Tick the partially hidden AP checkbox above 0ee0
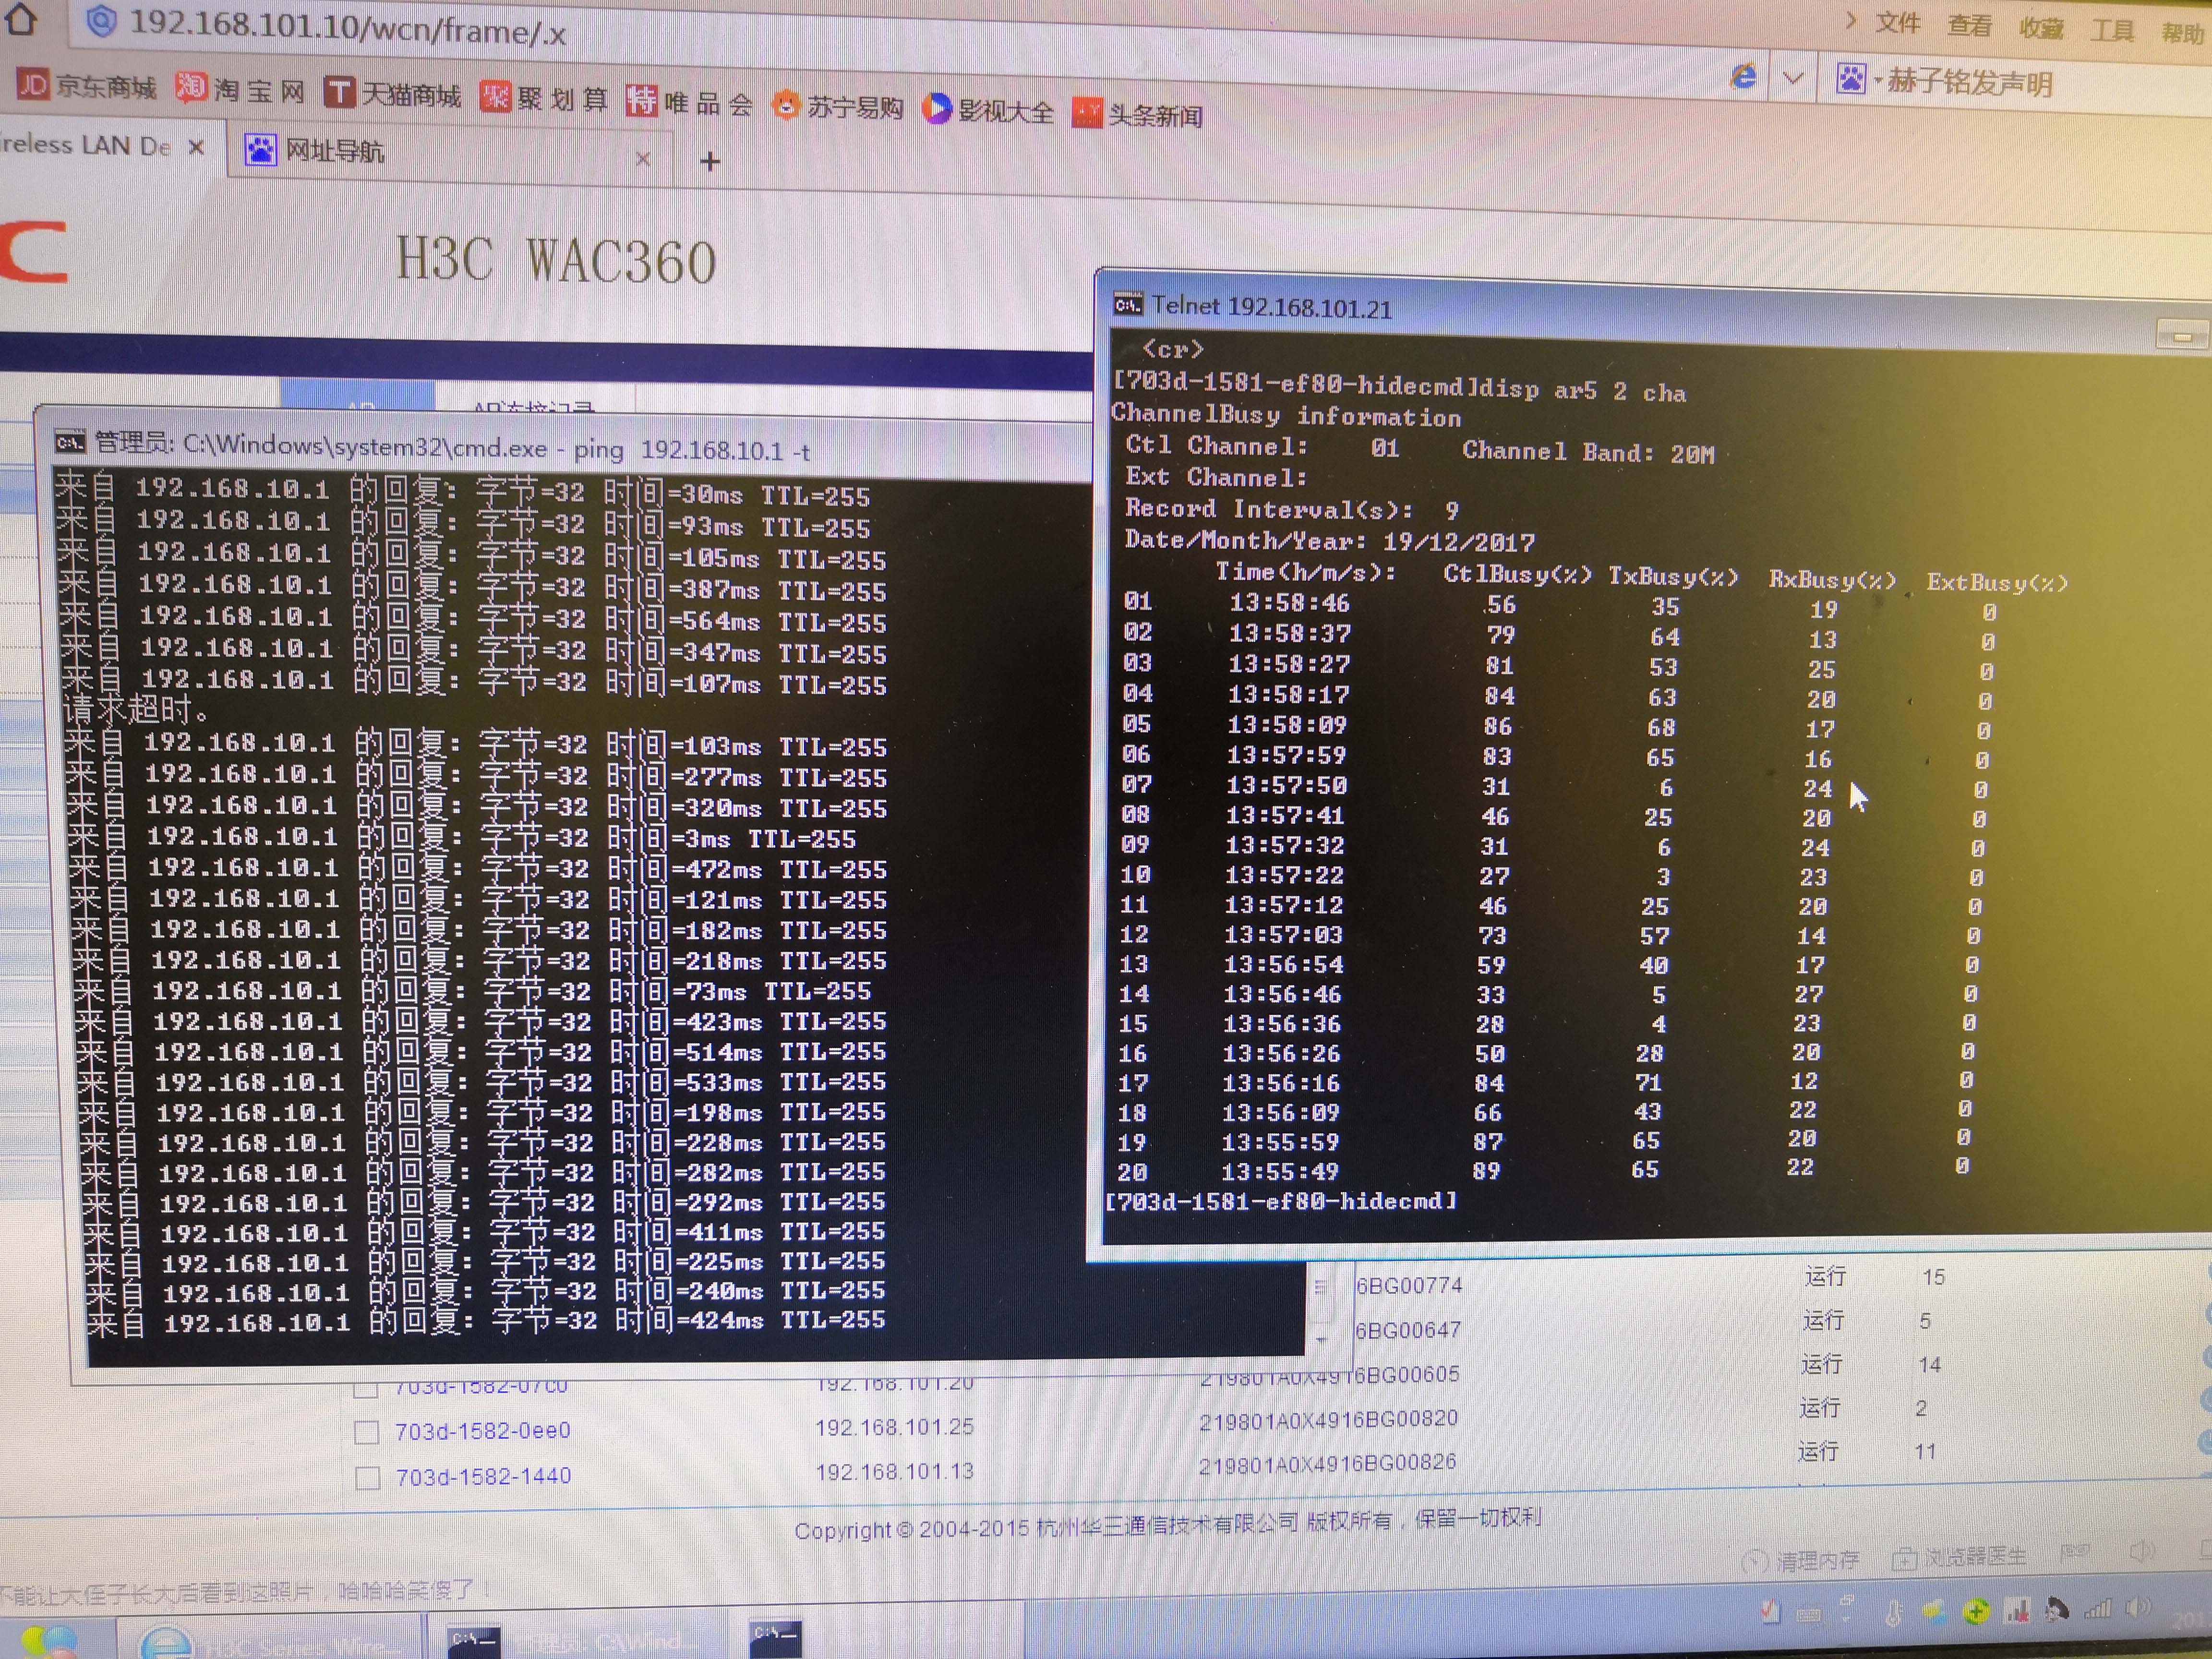This screenshot has height=1659, width=2212. pos(366,1389)
